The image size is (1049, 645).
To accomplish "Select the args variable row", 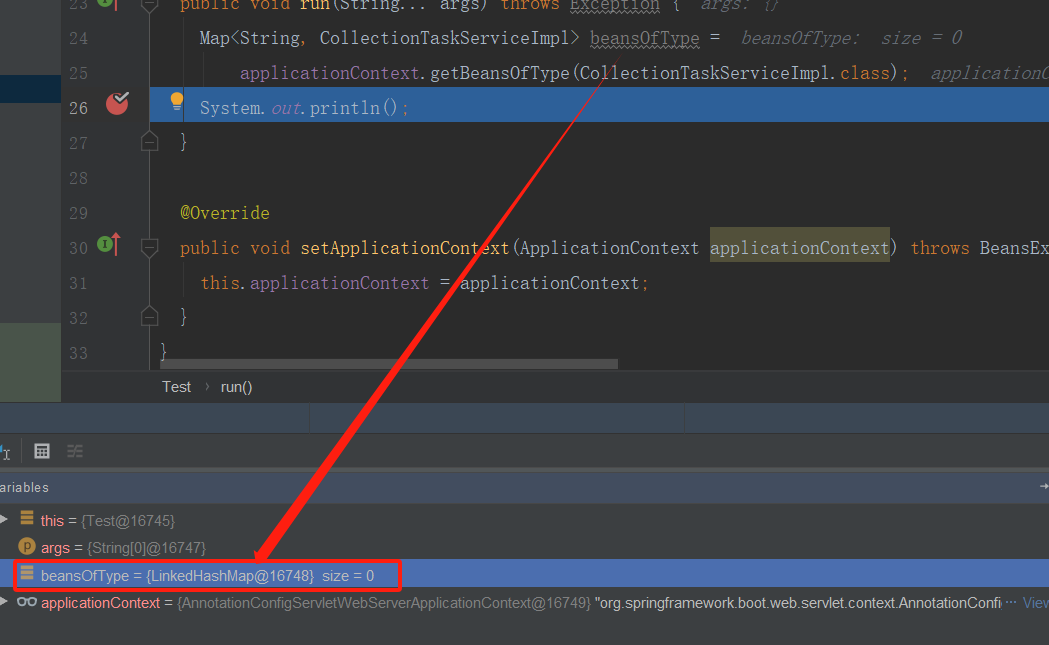I will (x=524, y=547).
